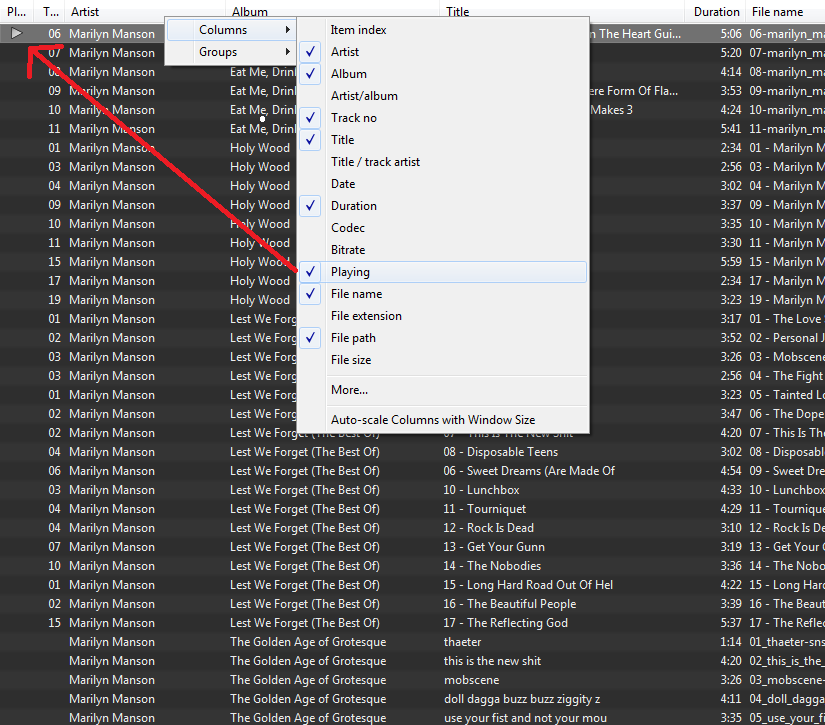Click file name 03_mobscene-
The width and height of the screenshot is (825, 725).
tap(787, 680)
